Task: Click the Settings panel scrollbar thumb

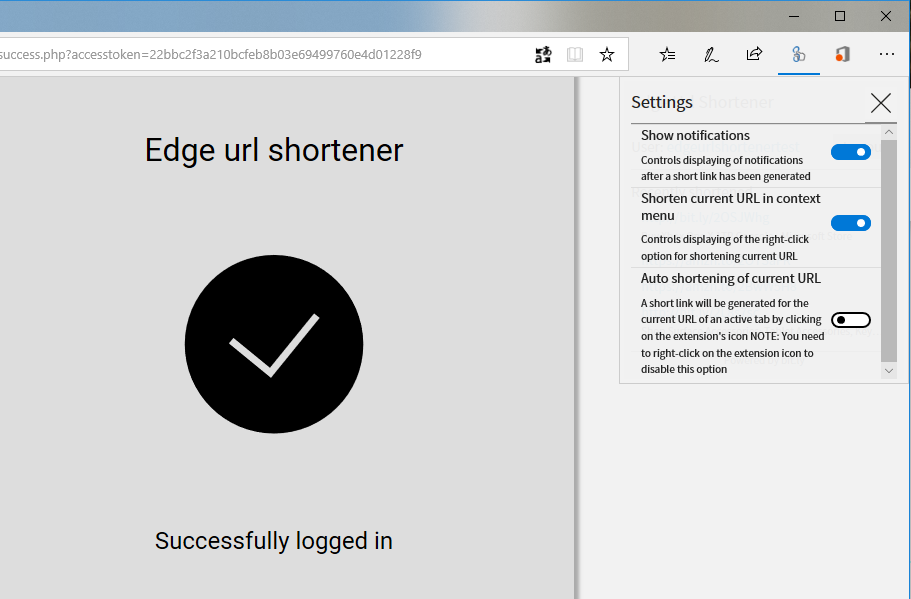Action: coord(888,251)
